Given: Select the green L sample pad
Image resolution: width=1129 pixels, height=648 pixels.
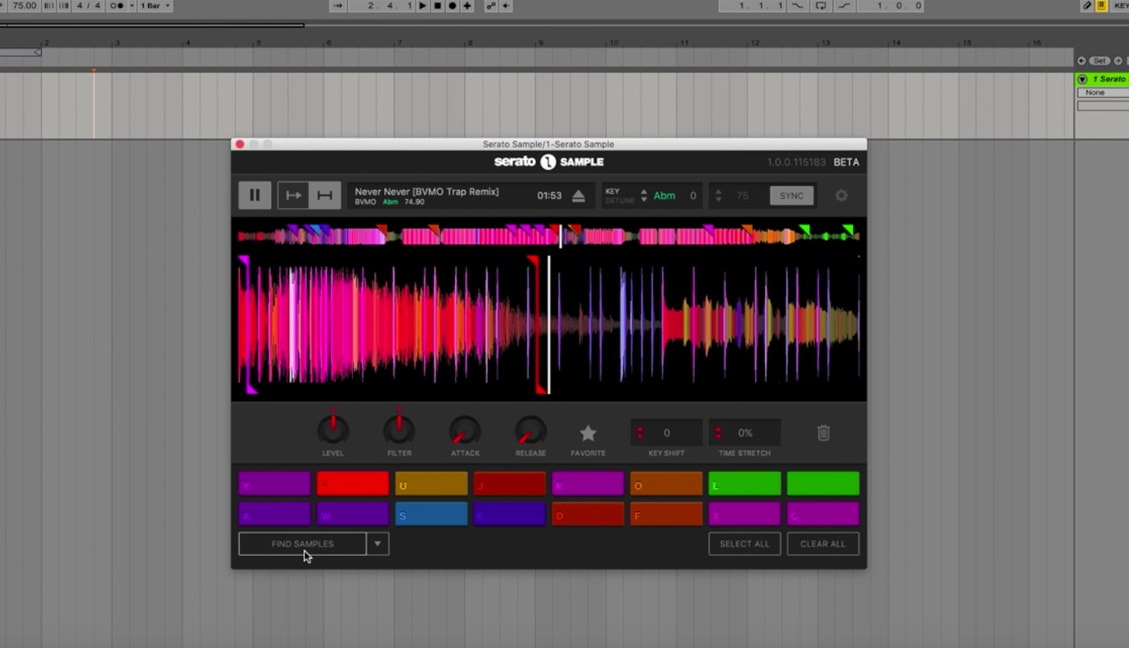Looking at the screenshot, I should 745,483.
